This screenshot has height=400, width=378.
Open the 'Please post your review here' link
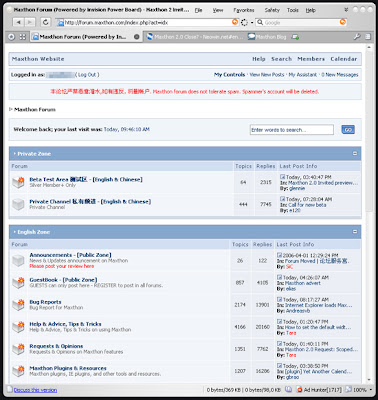(x=62, y=266)
